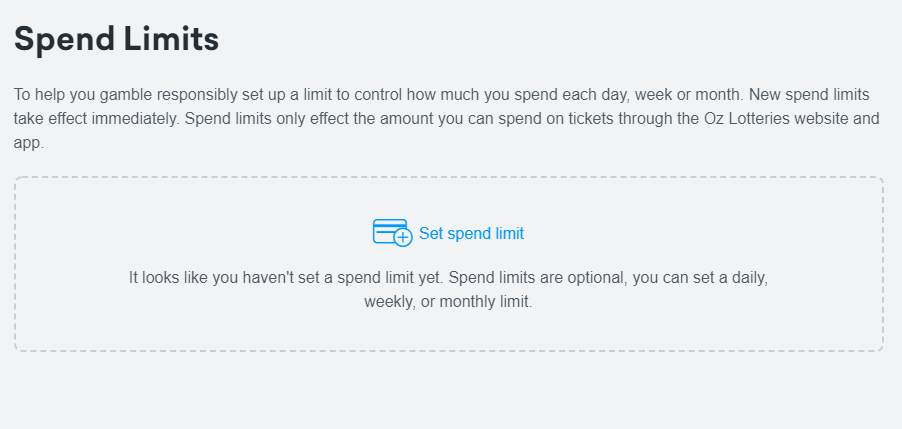Viewport: 902px width, 429px height.
Task: Click the word app ending the description
Action: point(28,143)
